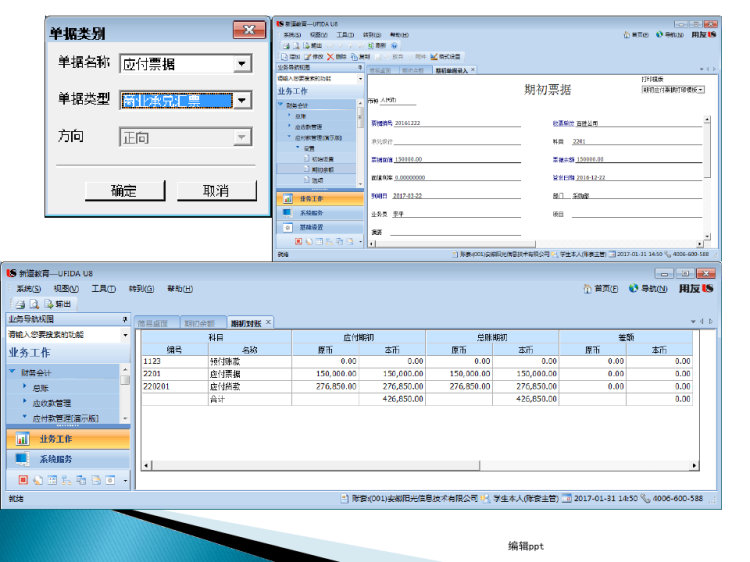750x562 pixels.
Task: Click grid table icon in lower window sidebar strip
Action: [52, 480]
